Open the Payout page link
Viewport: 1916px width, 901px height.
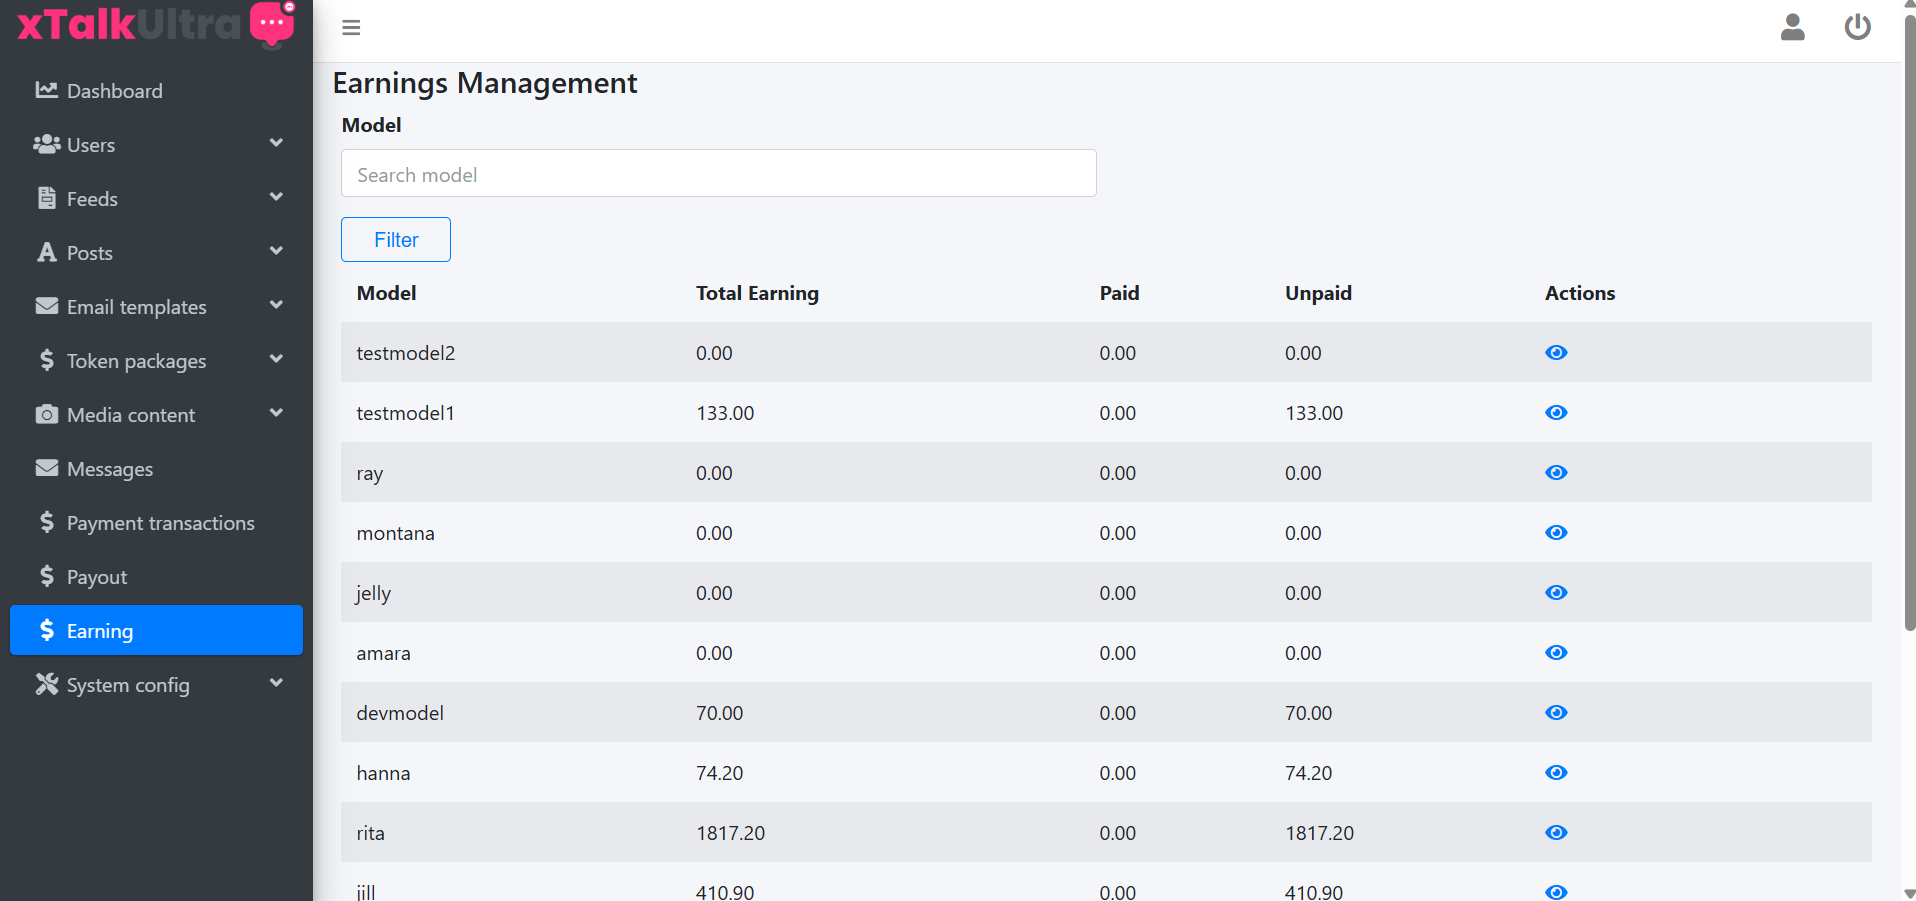pos(96,577)
